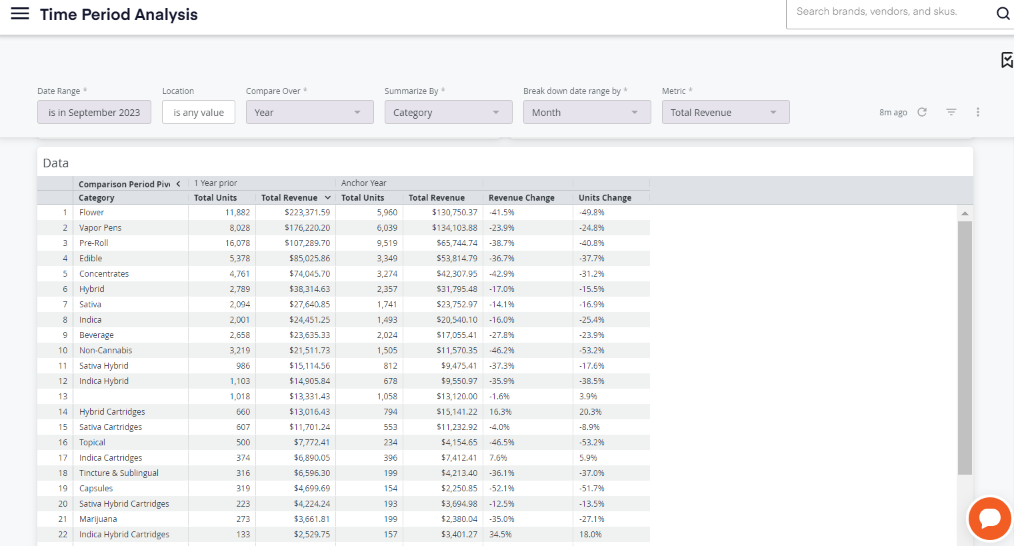The width and height of the screenshot is (1014, 546).
Task: Click the Category column header
Action: pyautogui.click(x=96, y=198)
